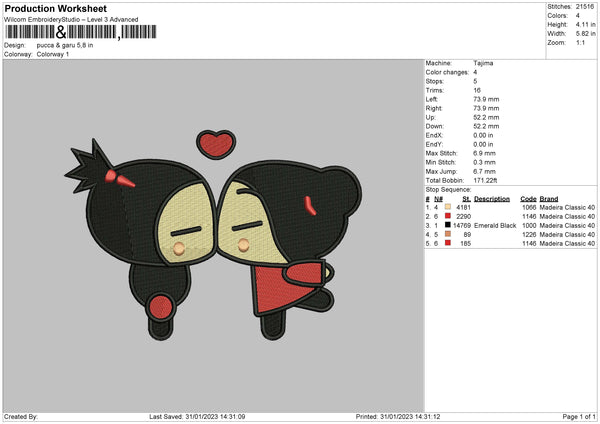The image size is (600, 424).
Task: Click the 'Stop Sequence:' heading
Action: pyautogui.click(x=448, y=190)
